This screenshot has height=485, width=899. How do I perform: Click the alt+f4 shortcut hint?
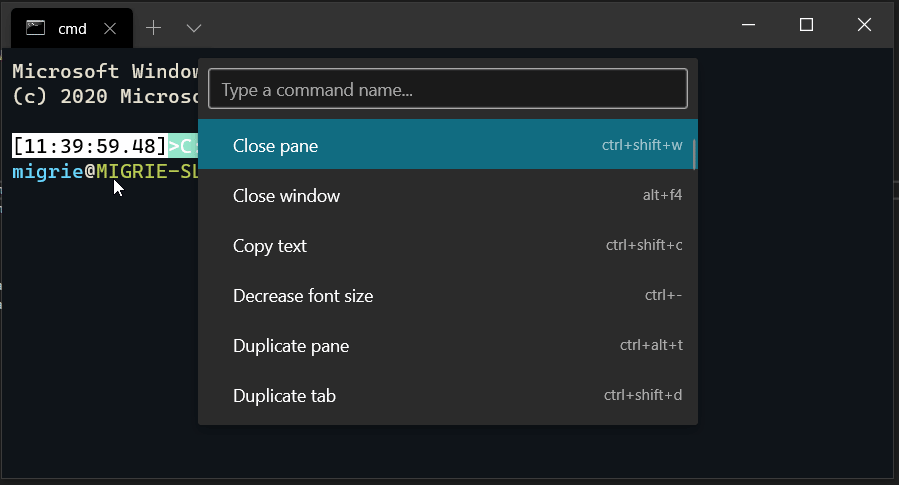[x=662, y=195]
